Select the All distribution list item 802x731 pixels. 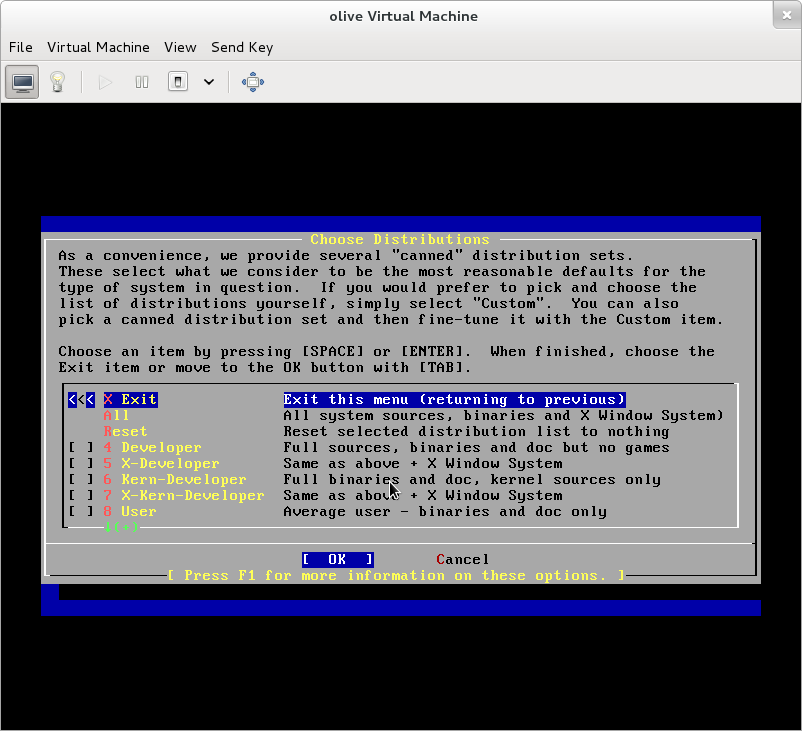coord(116,416)
